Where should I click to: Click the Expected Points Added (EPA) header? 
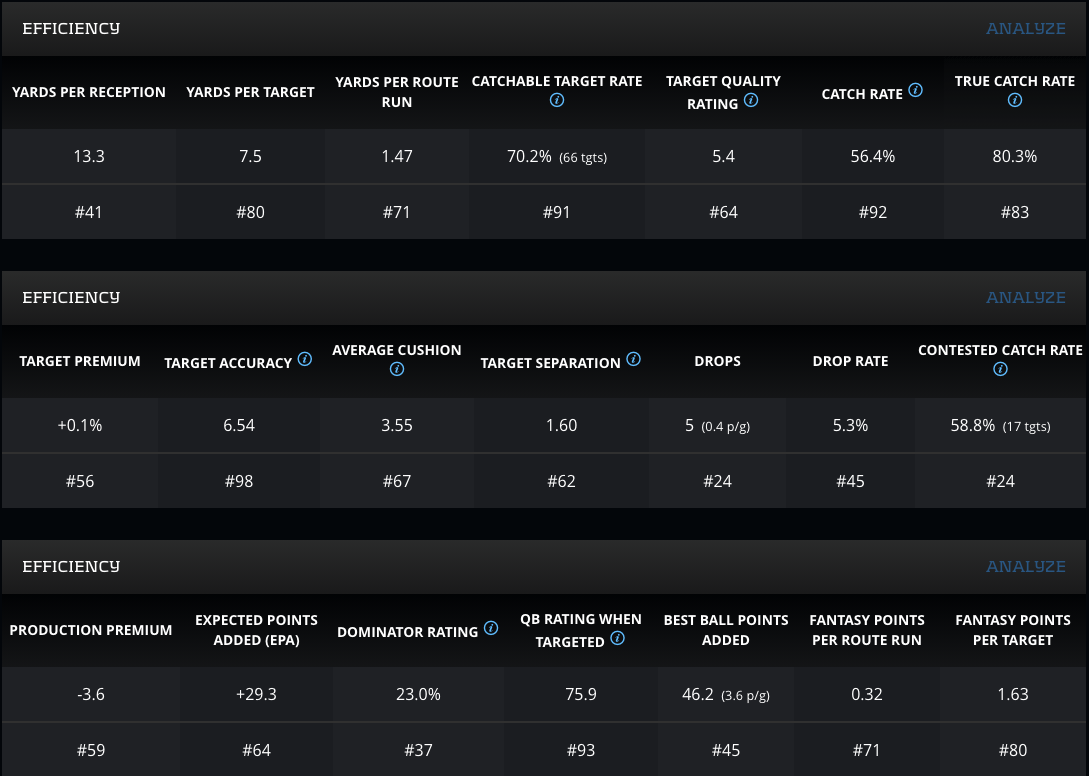point(256,630)
